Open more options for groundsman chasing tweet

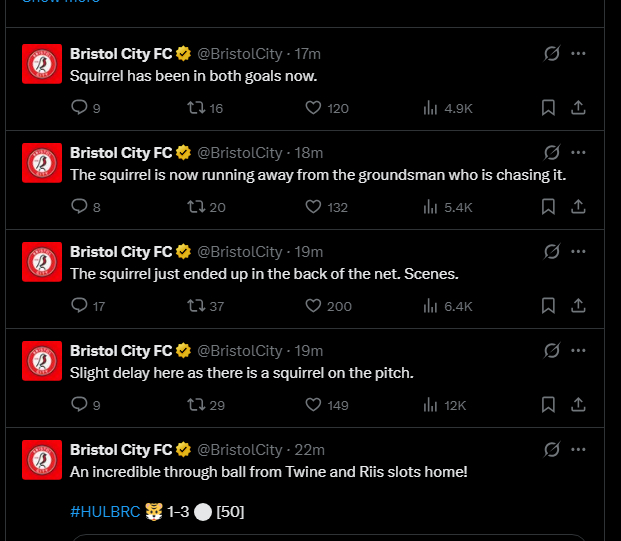[x=578, y=152]
